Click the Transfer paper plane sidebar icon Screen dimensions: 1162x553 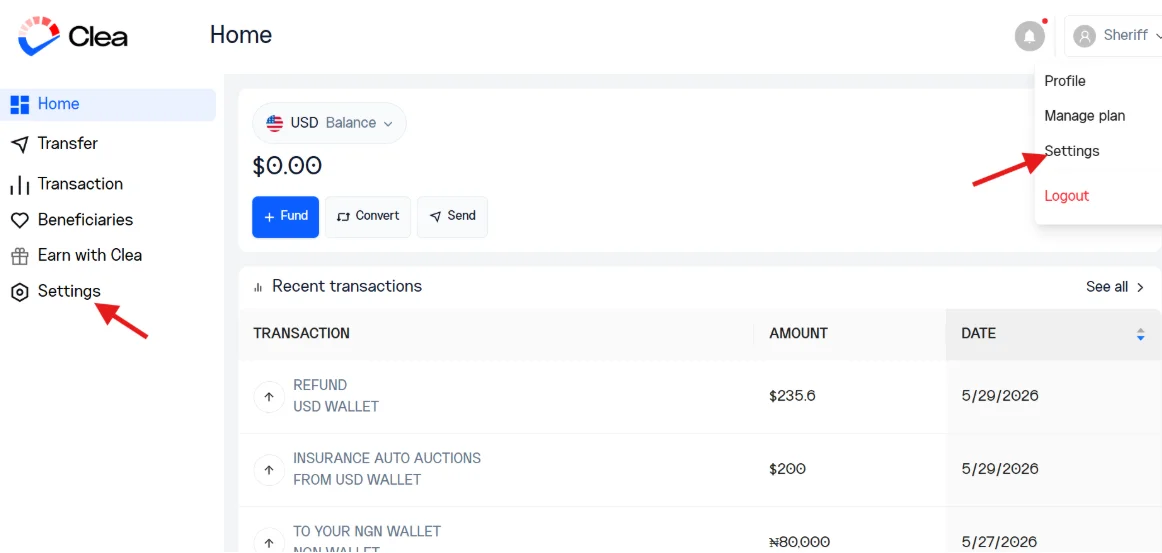[x=19, y=144]
